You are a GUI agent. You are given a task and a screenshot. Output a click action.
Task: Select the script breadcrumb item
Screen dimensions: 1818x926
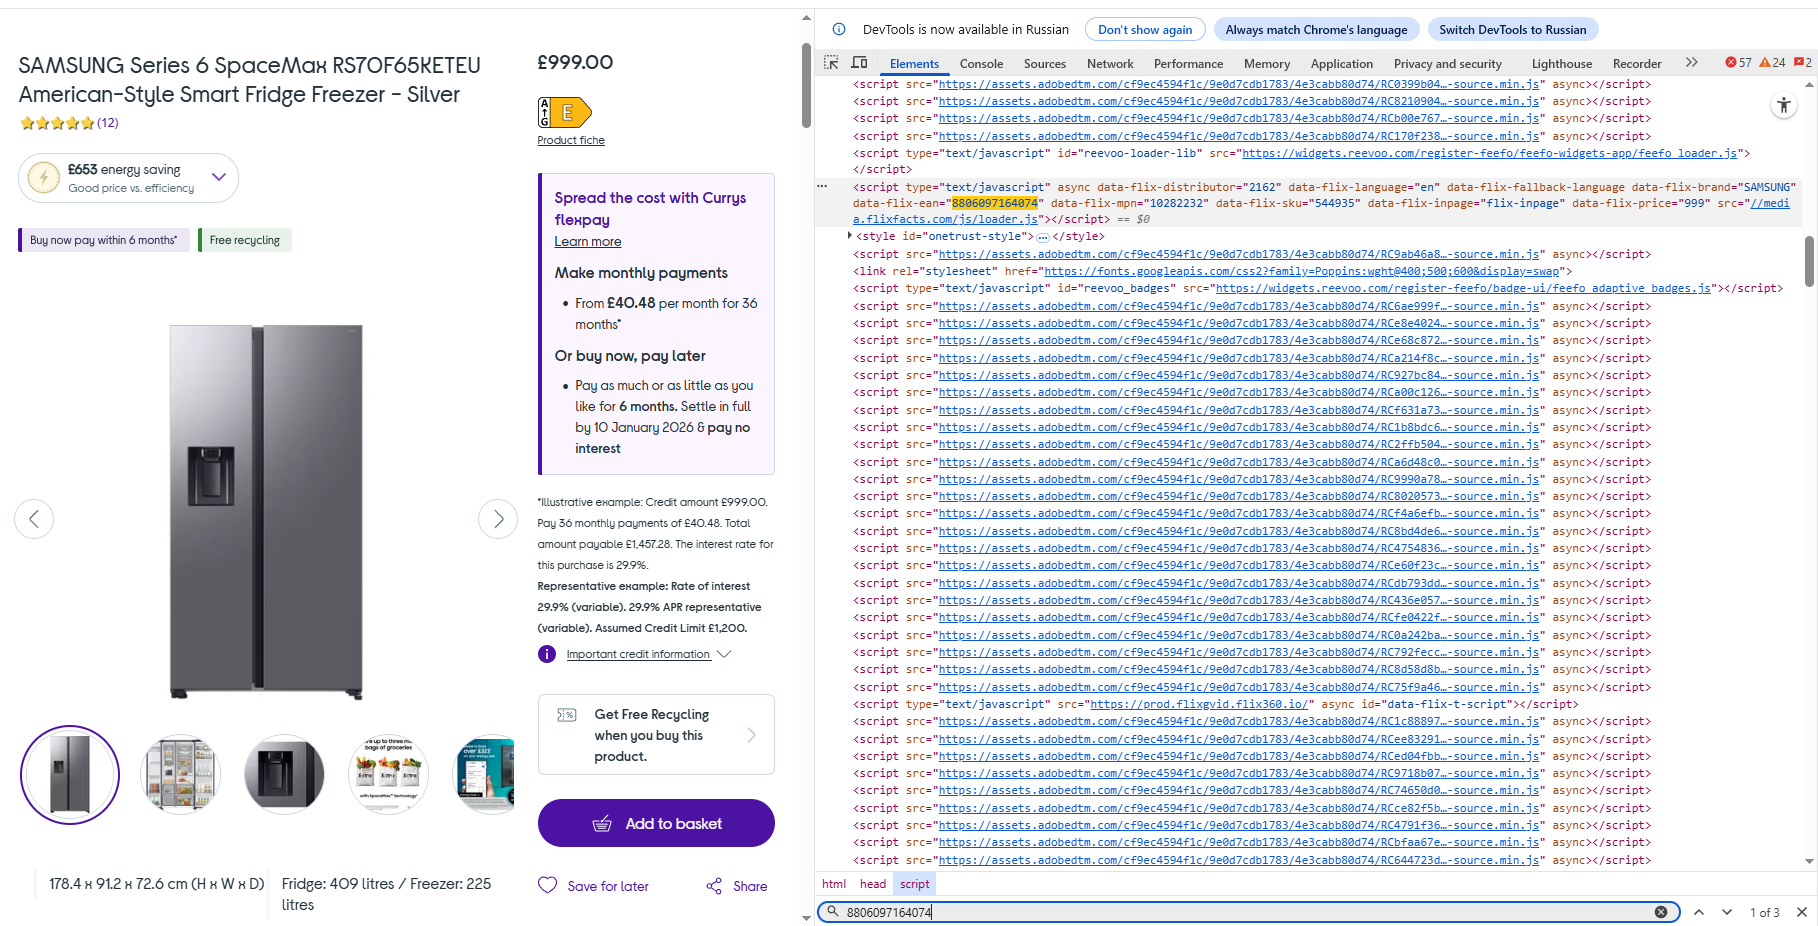click(914, 884)
